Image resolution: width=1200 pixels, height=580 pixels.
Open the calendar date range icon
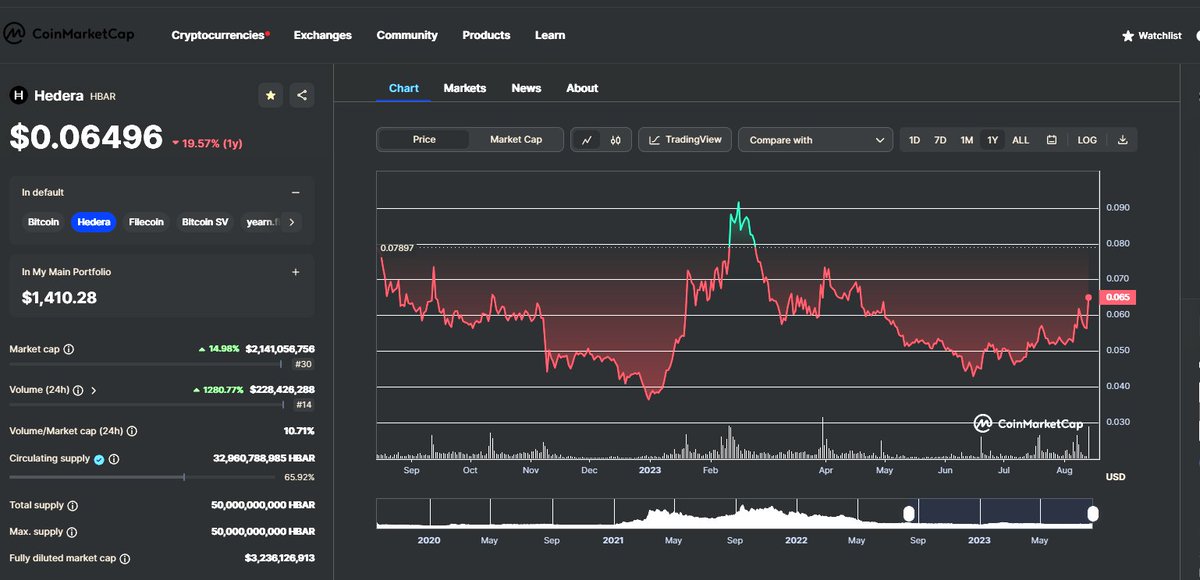coord(1051,140)
